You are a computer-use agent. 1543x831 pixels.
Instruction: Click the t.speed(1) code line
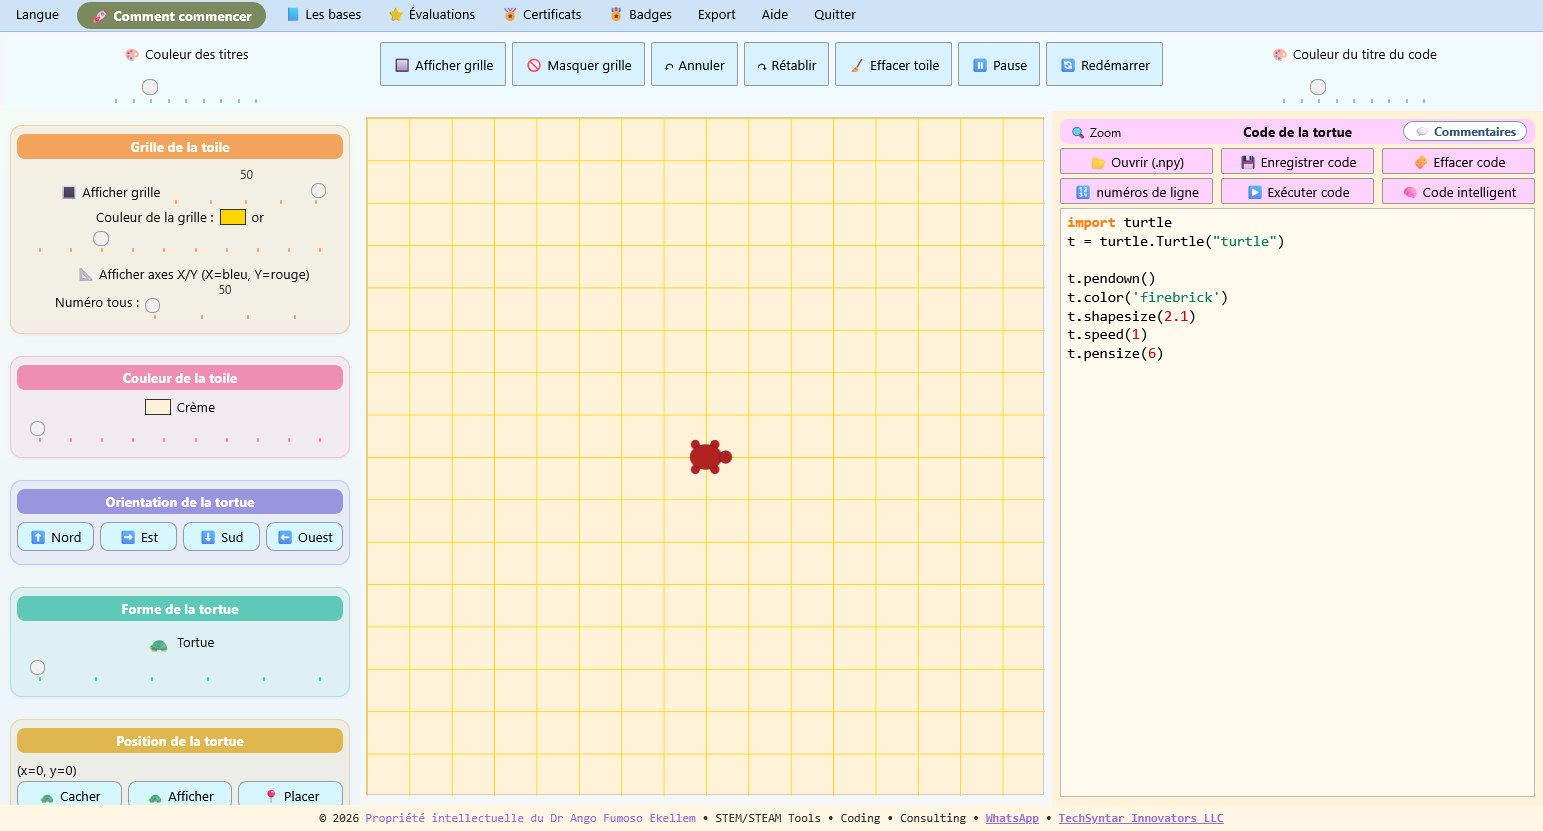1107,334
